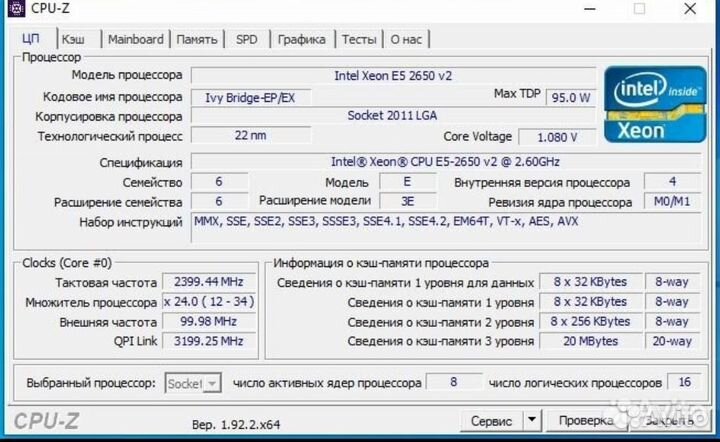Select the Расширение модели value 3E
The width and height of the screenshot is (720, 442).
[407, 201]
